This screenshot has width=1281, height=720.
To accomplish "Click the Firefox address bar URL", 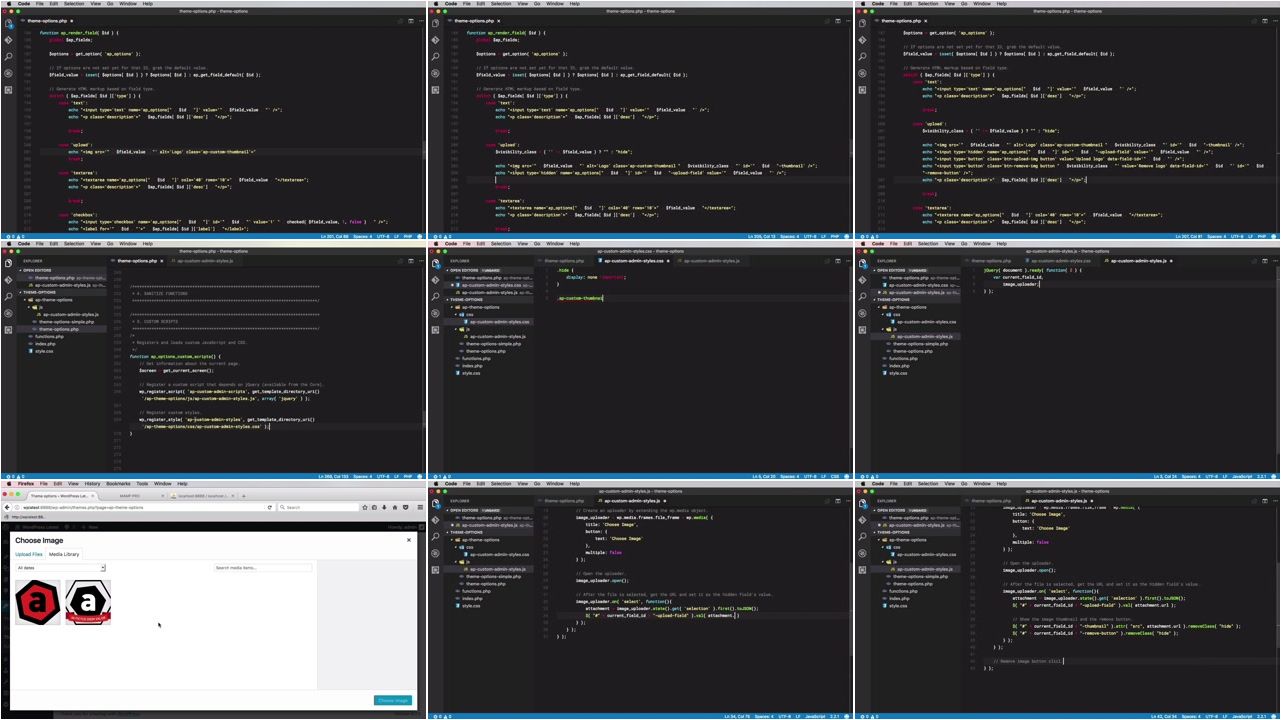I will 83,507.
